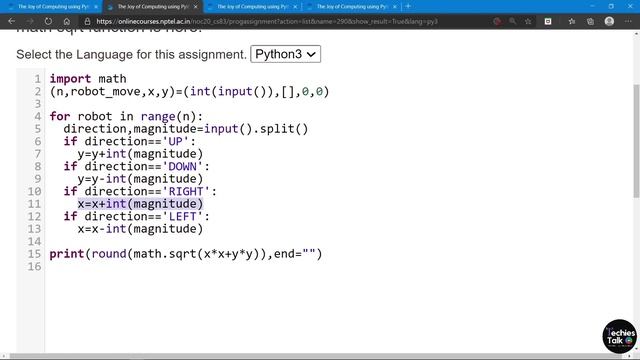Viewport: 640px width, 360px height.
Task: Switch to the fourth Joy of Computing tab
Action: [x=351, y=7]
